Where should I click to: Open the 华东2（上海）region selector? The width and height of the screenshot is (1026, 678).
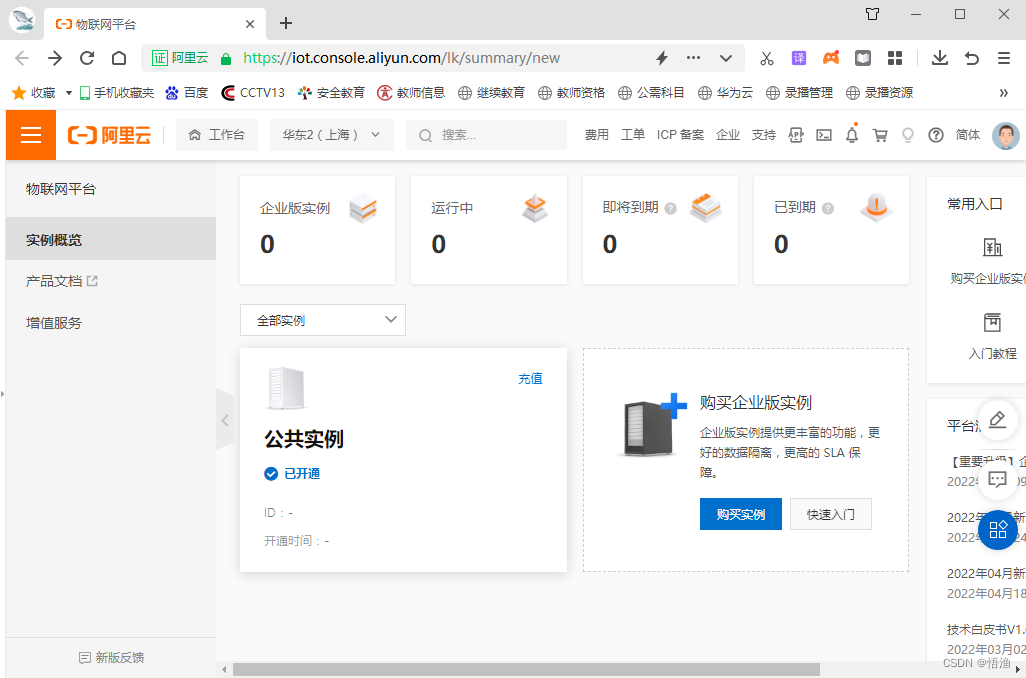point(331,135)
